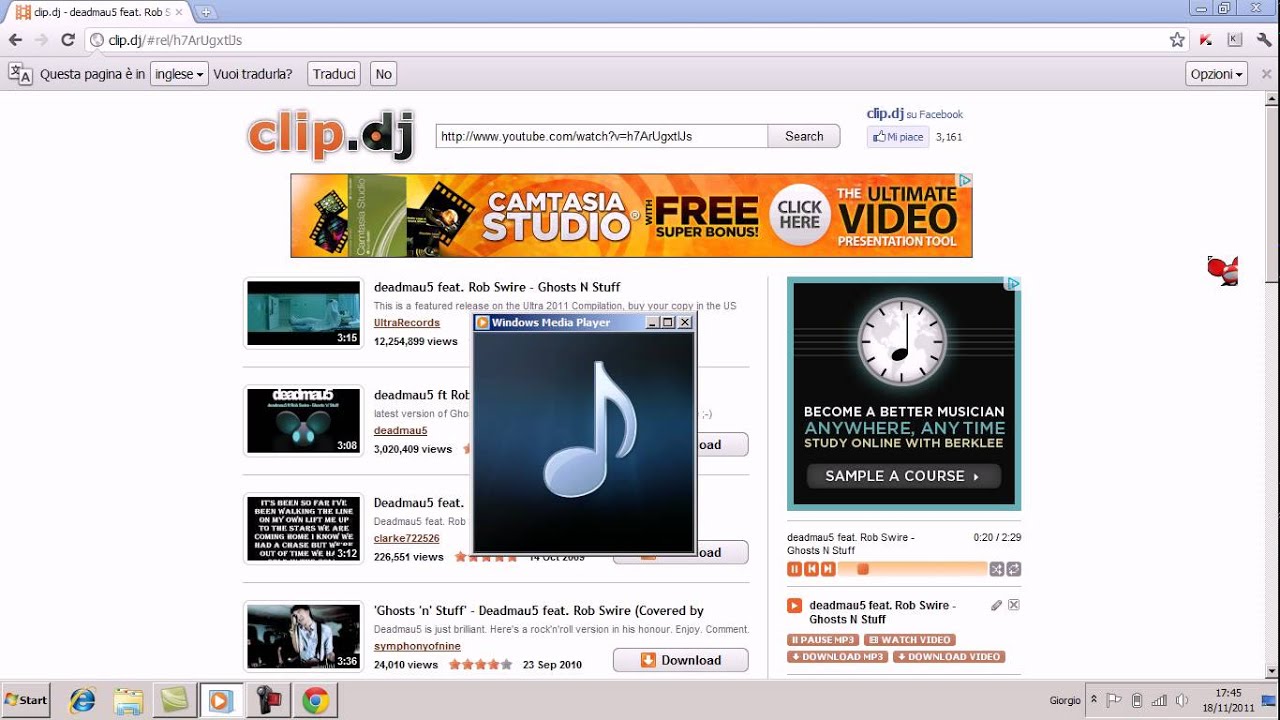Screen dimensions: 1280x720
Task: Play the playlist entry Ghosts N Stuff
Action: click(794, 605)
